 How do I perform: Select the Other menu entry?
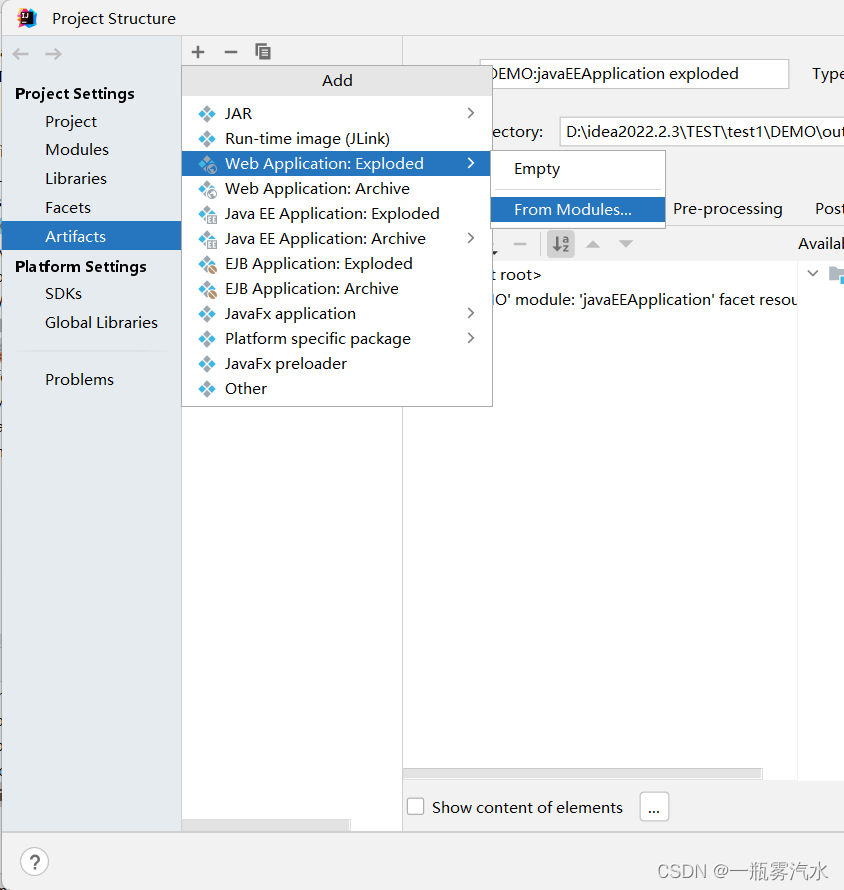337,389
